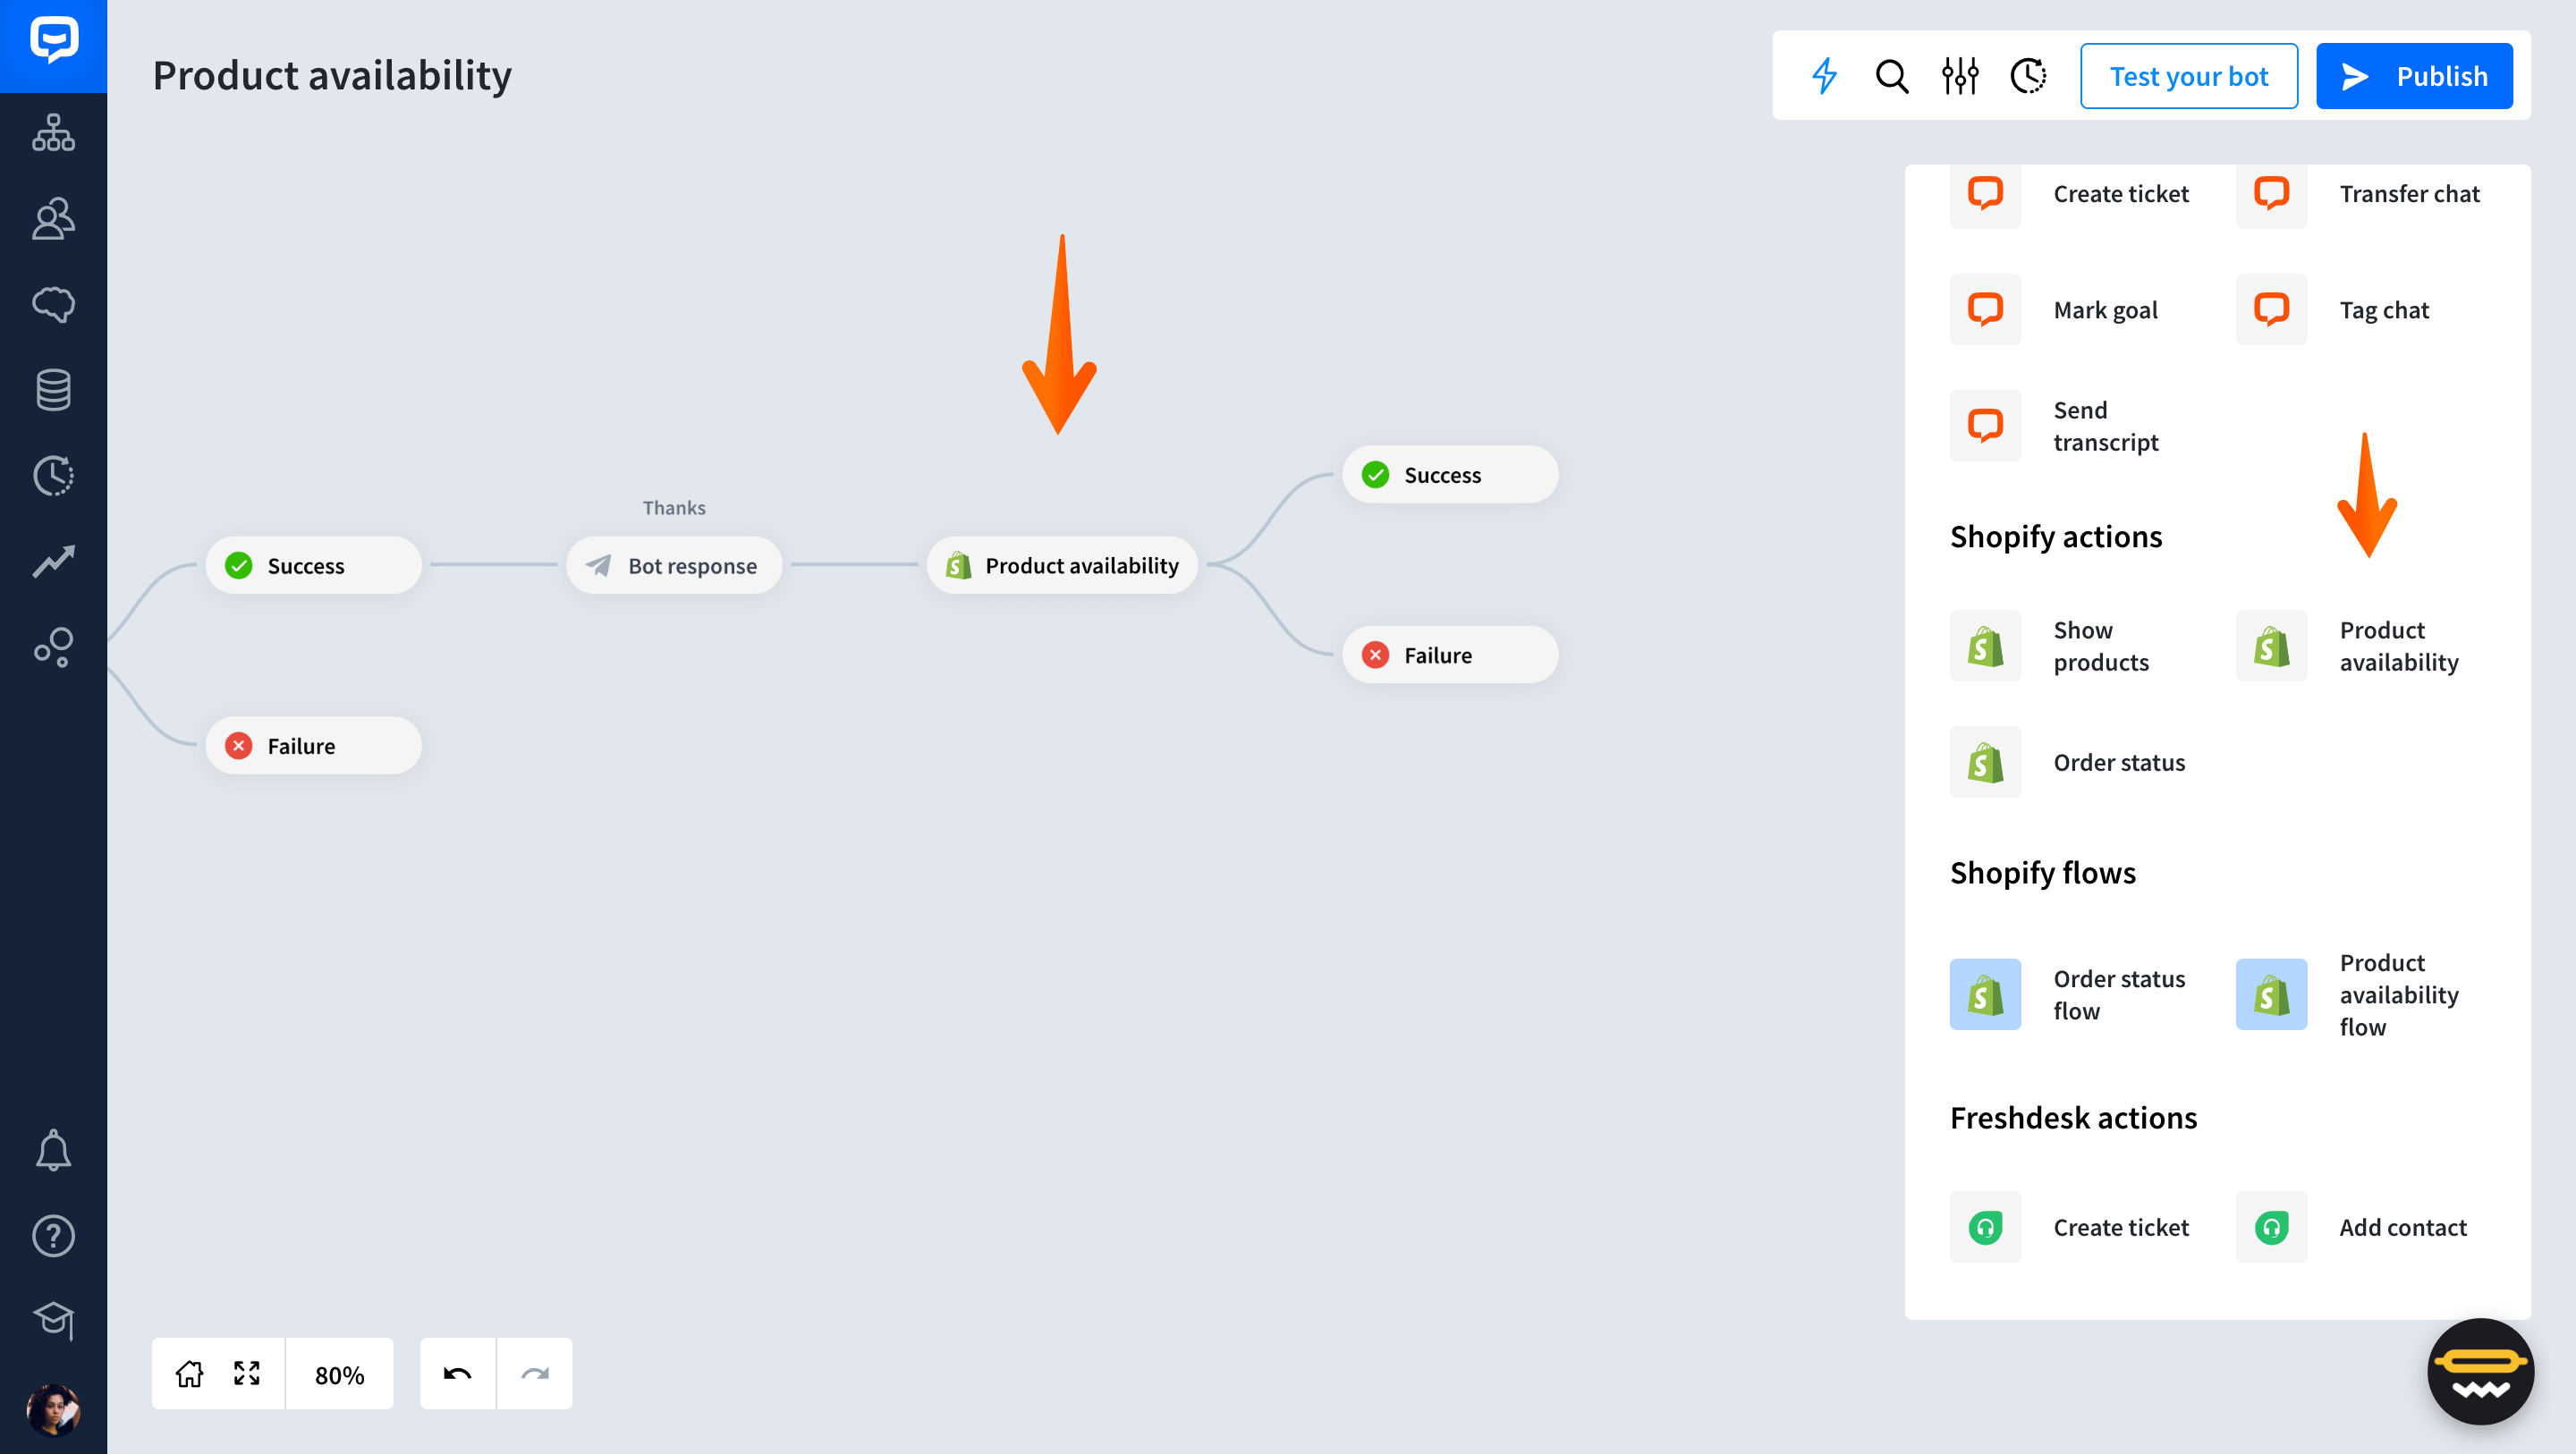The height and width of the screenshot is (1454, 2576).
Task: Select the right Failure node
Action: click(x=1450, y=655)
